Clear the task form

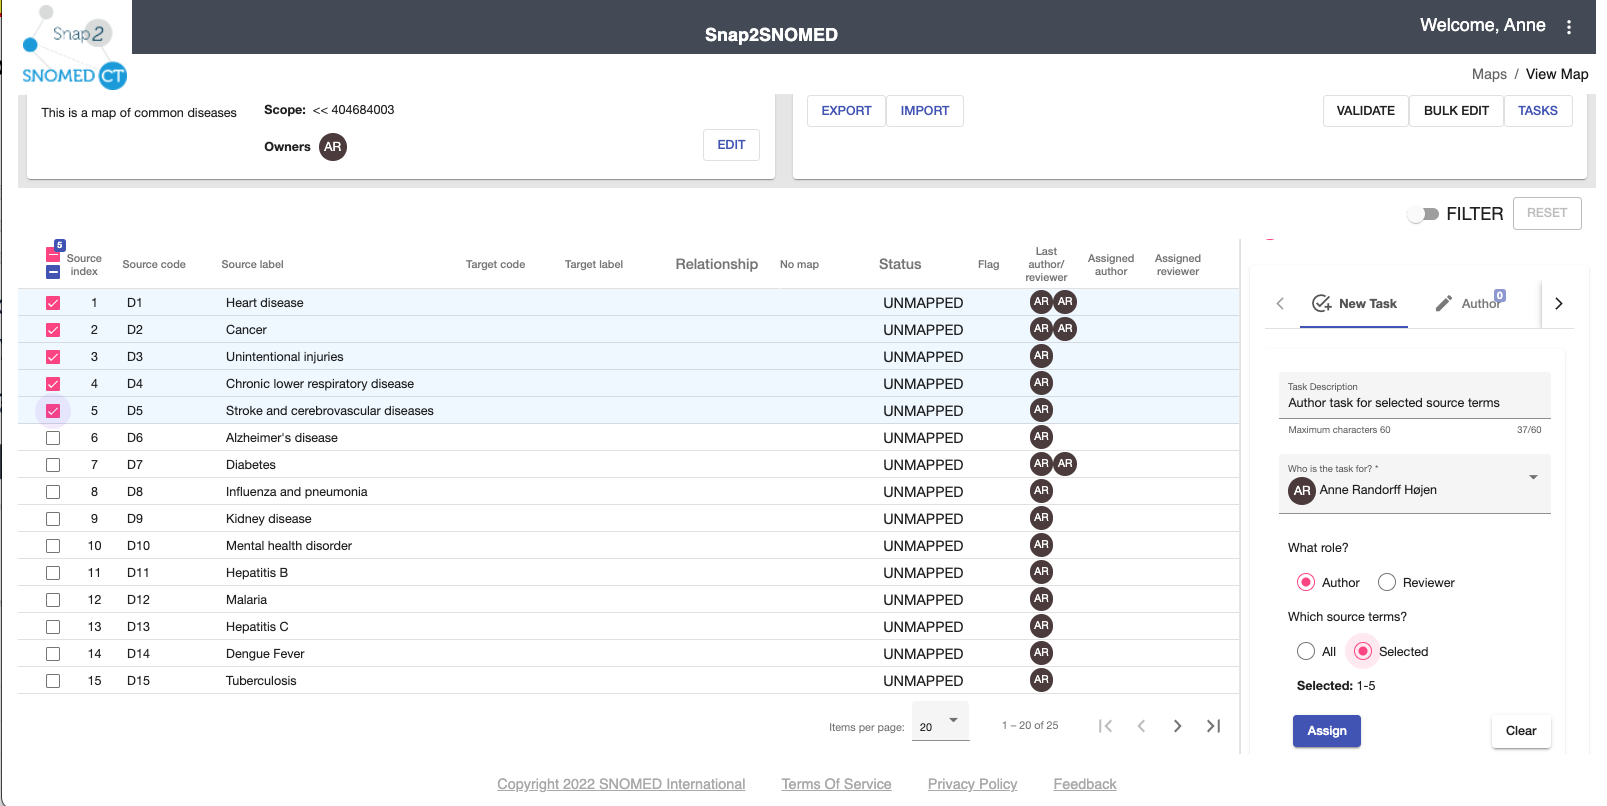point(1521,731)
